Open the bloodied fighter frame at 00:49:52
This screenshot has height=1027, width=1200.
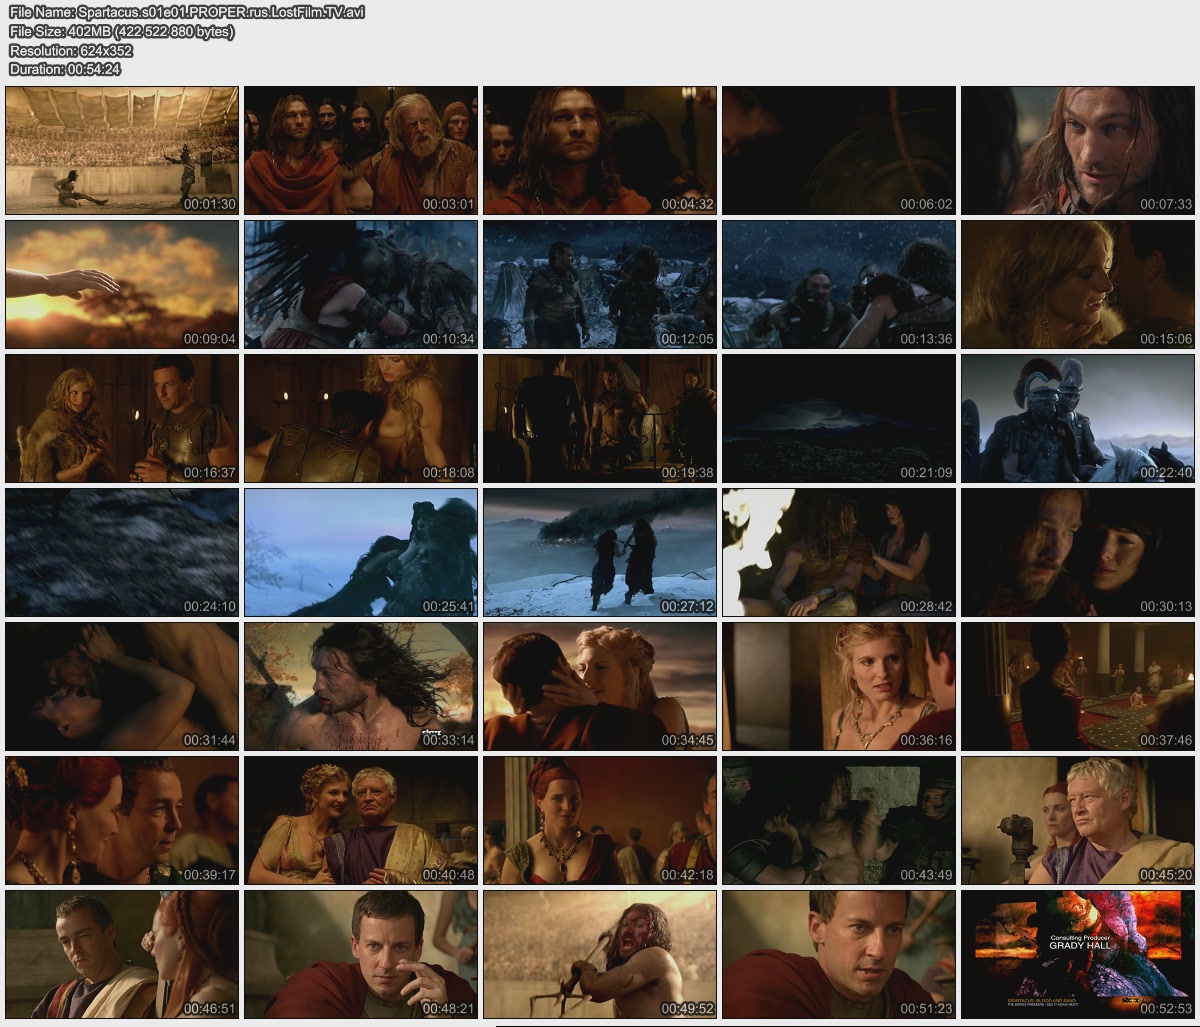click(600, 954)
